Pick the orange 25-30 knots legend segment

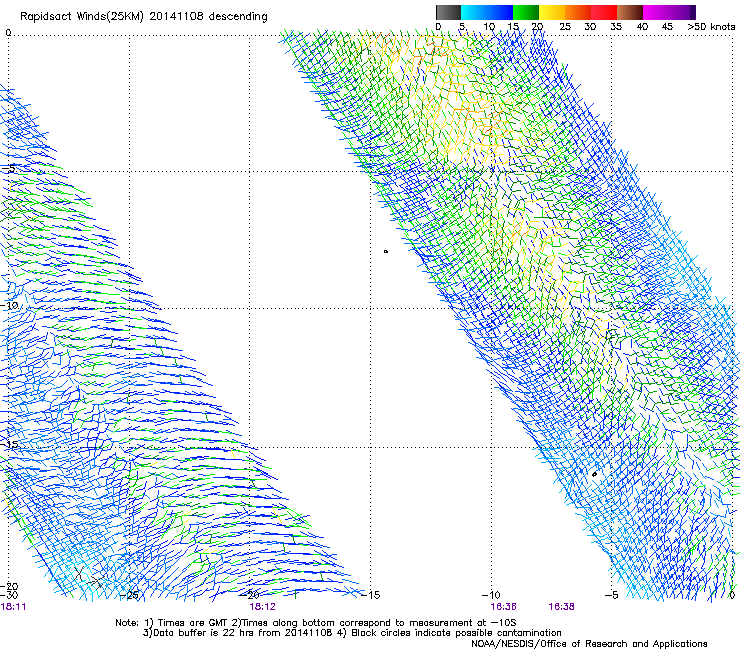tap(578, 12)
